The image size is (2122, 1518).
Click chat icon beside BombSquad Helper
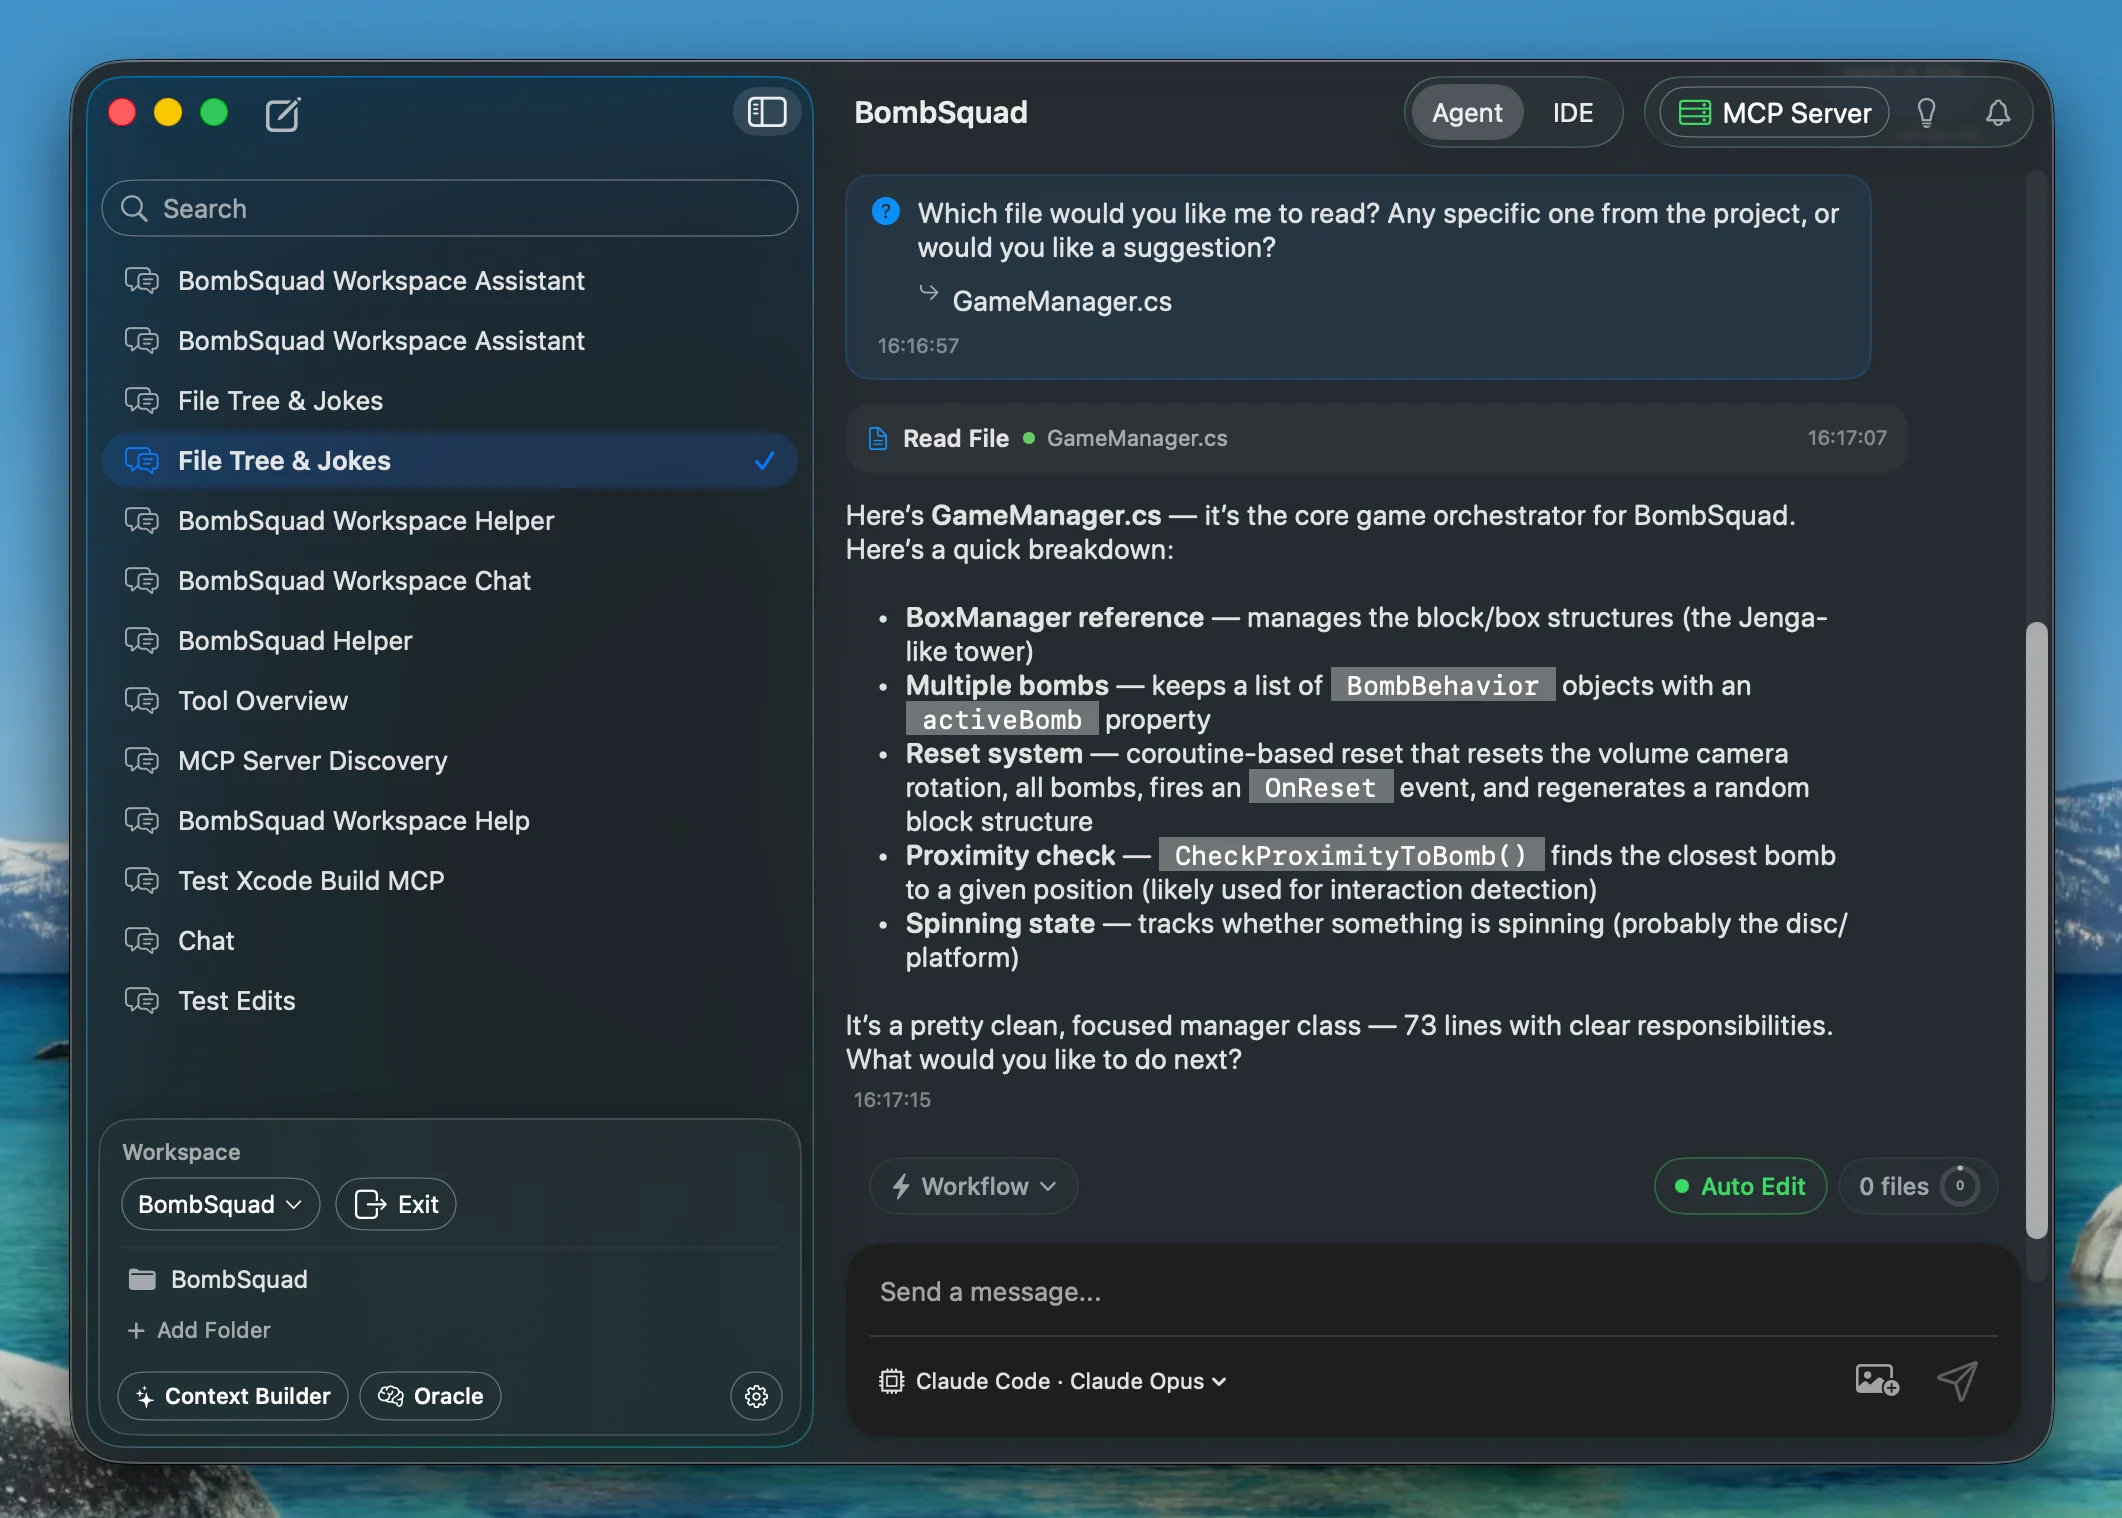click(x=142, y=640)
